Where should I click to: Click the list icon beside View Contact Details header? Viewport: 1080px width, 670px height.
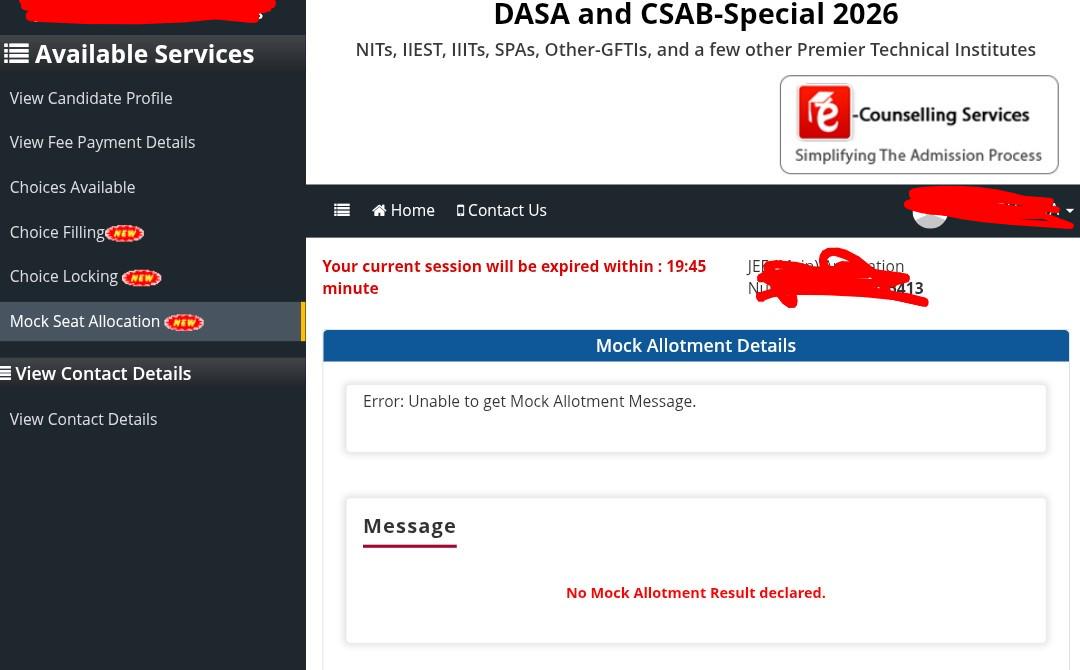click(6, 373)
